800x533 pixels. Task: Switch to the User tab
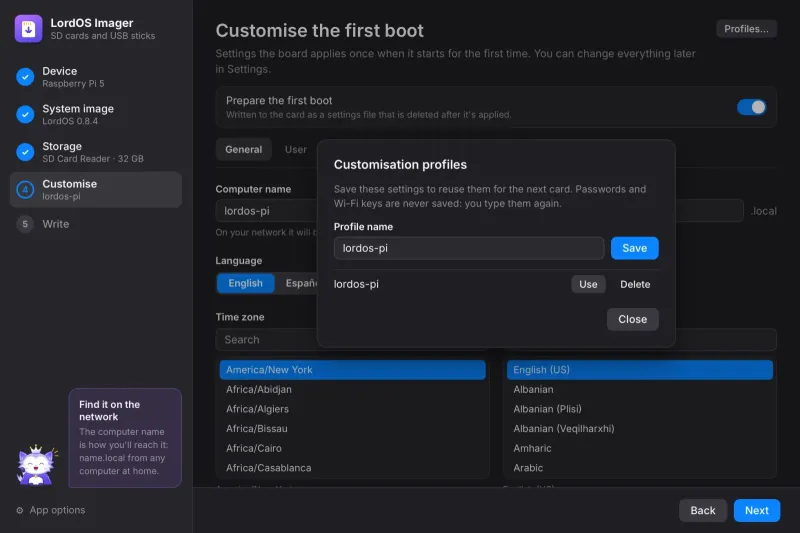click(295, 149)
